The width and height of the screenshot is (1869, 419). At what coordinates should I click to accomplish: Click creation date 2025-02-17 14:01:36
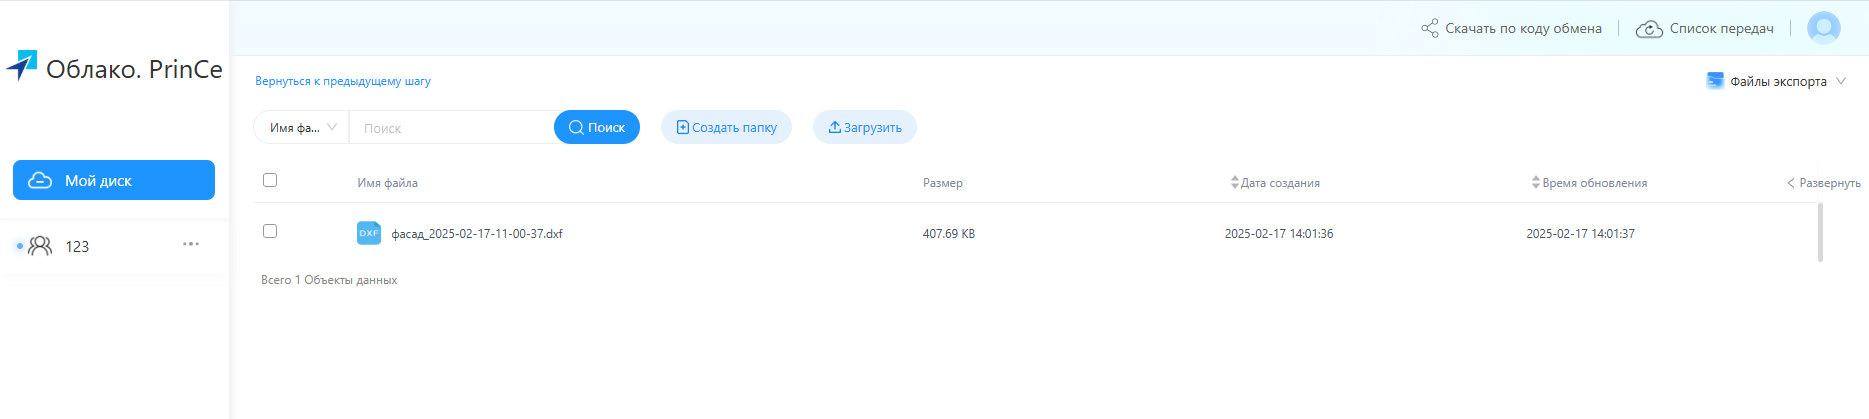1279,234
